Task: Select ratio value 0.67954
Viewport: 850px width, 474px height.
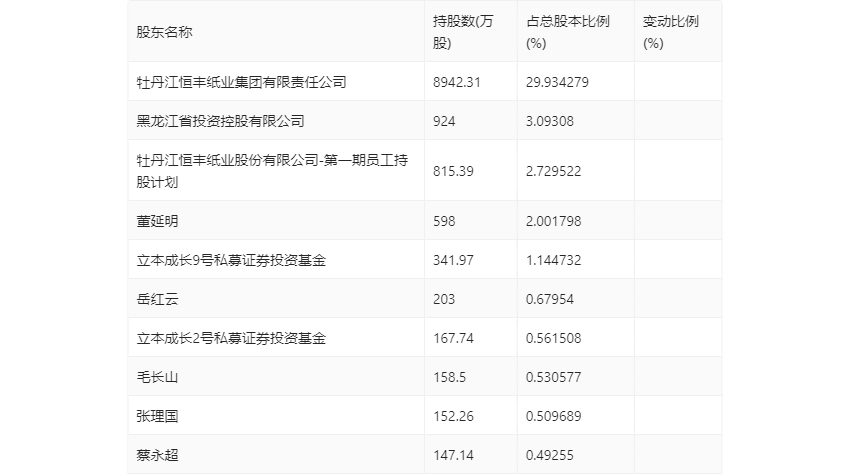Action: pyautogui.click(x=550, y=299)
